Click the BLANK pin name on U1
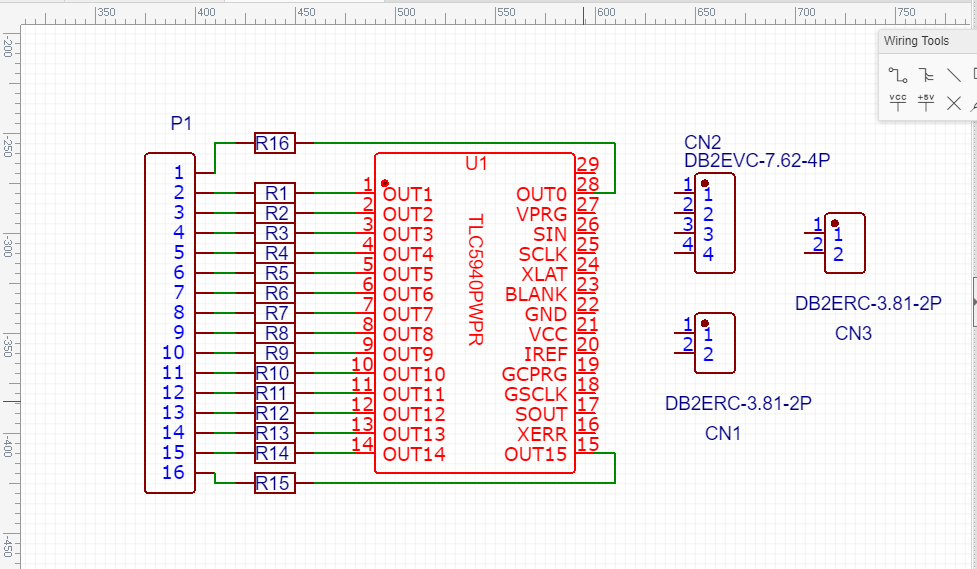The width and height of the screenshot is (977, 569). tap(536, 294)
